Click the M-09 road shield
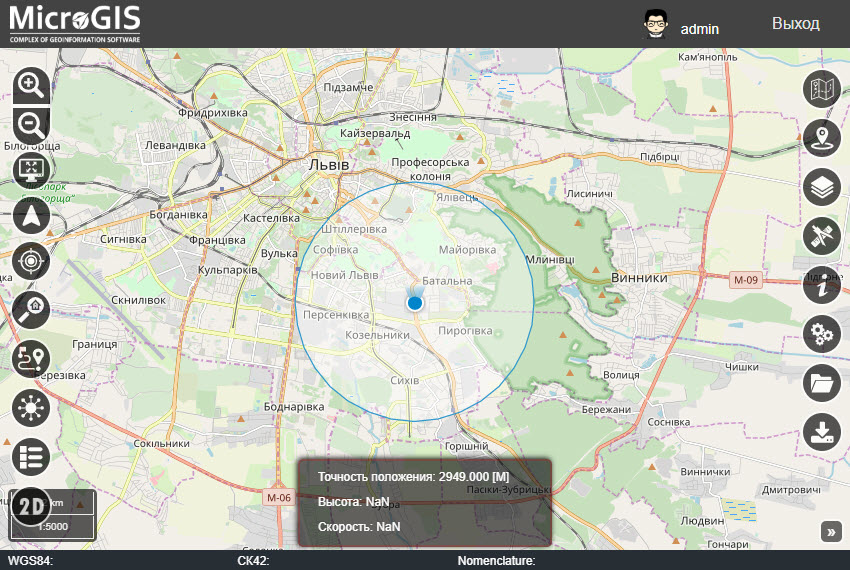This screenshot has width=850, height=570. click(745, 280)
